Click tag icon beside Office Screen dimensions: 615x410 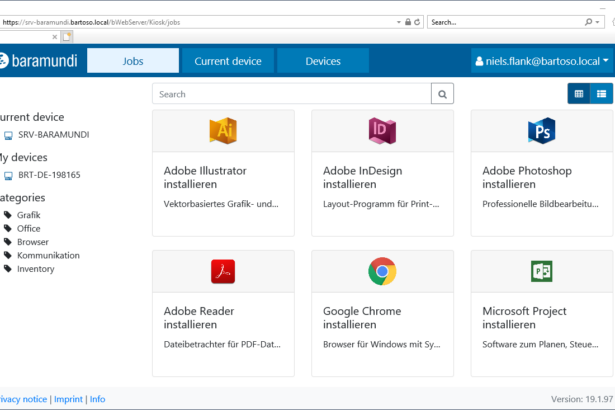pyautogui.click(x=8, y=228)
